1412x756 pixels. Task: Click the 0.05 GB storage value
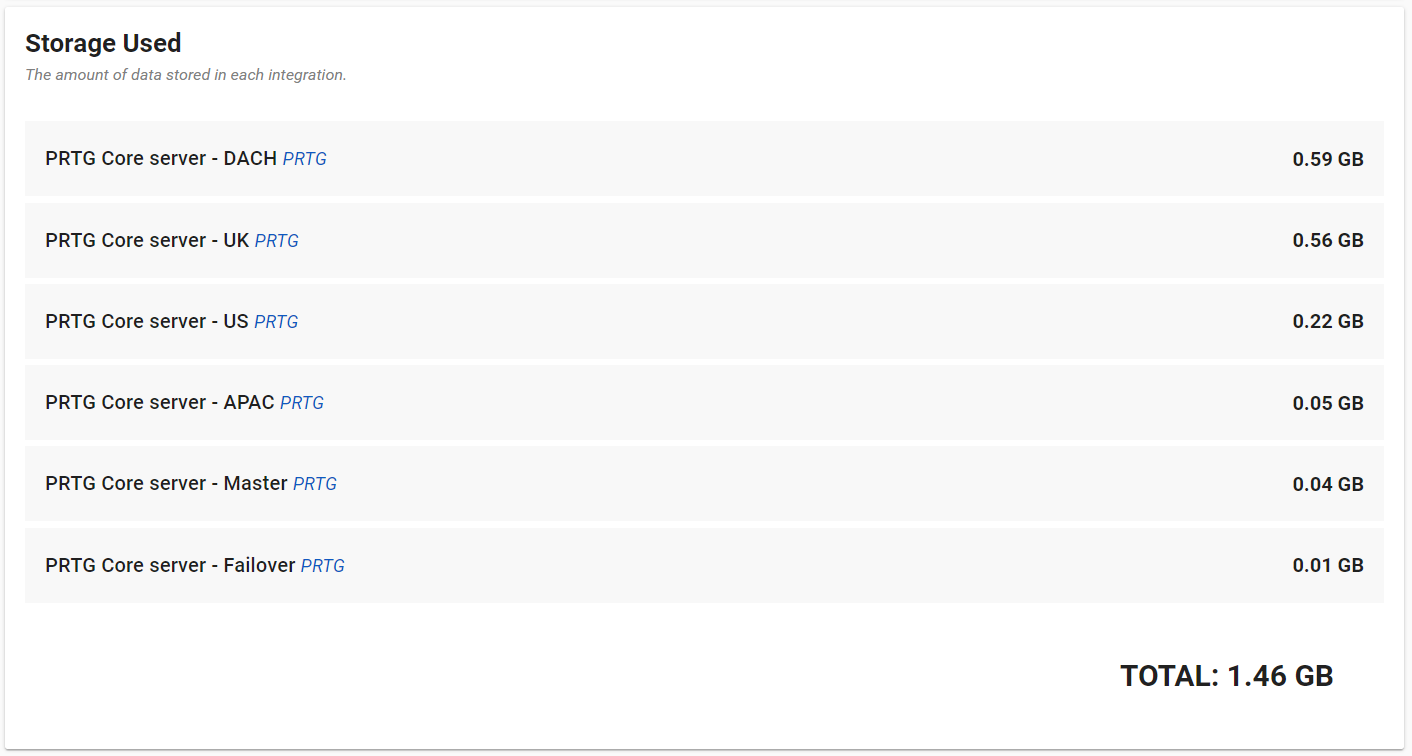click(1327, 403)
